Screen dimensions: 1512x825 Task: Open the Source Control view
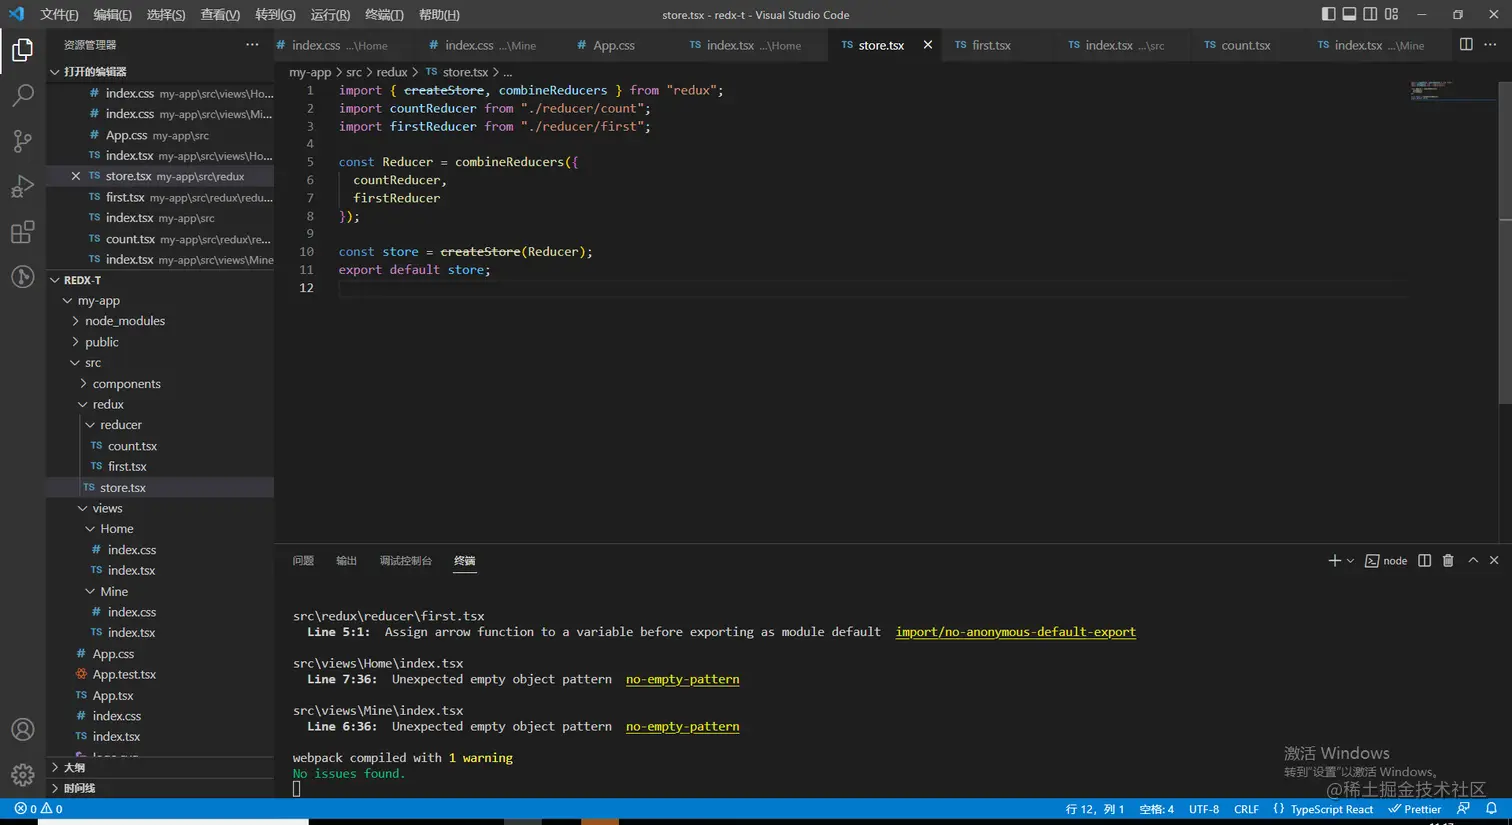point(22,141)
